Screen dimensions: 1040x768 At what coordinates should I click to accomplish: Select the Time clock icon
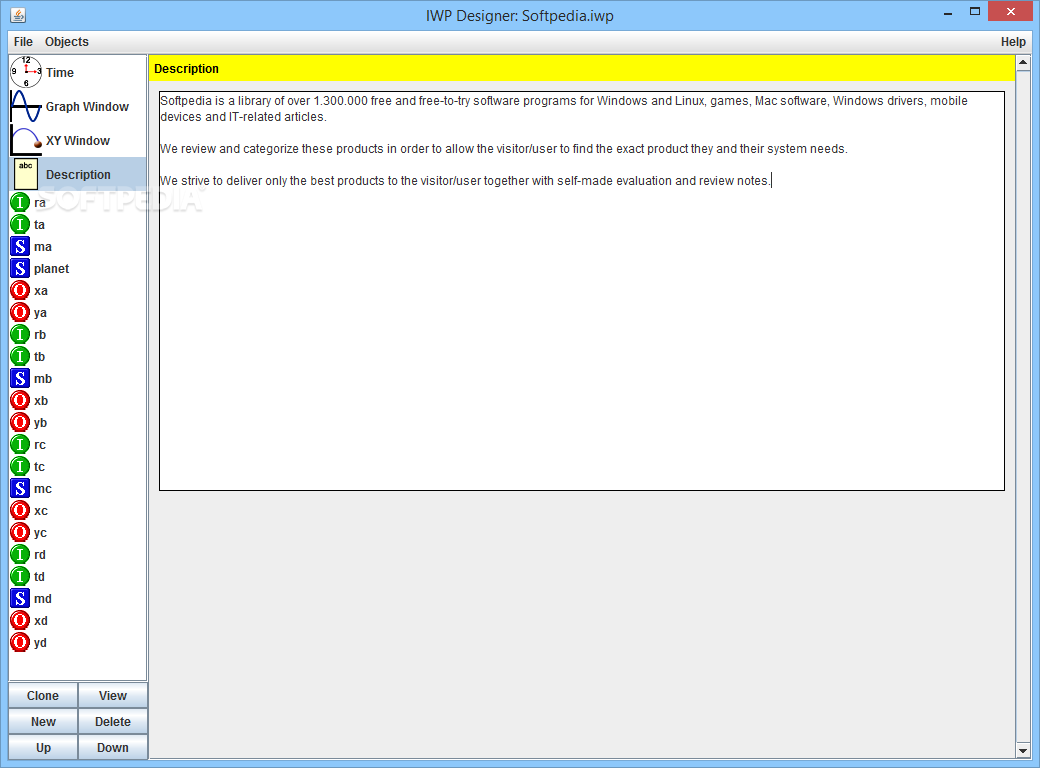point(26,72)
